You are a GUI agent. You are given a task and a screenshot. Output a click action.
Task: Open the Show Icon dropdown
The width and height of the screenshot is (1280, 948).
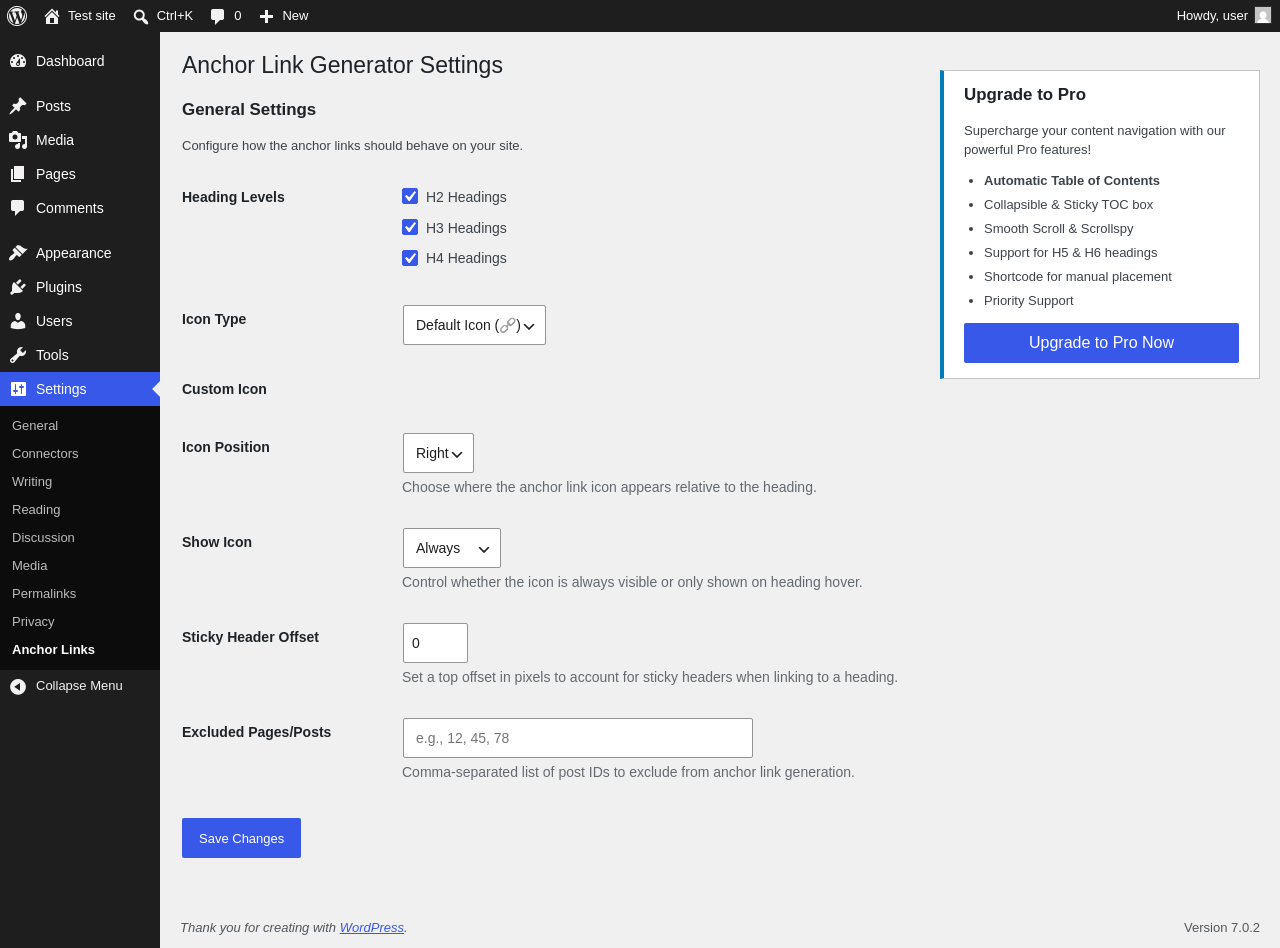click(452, 548)
